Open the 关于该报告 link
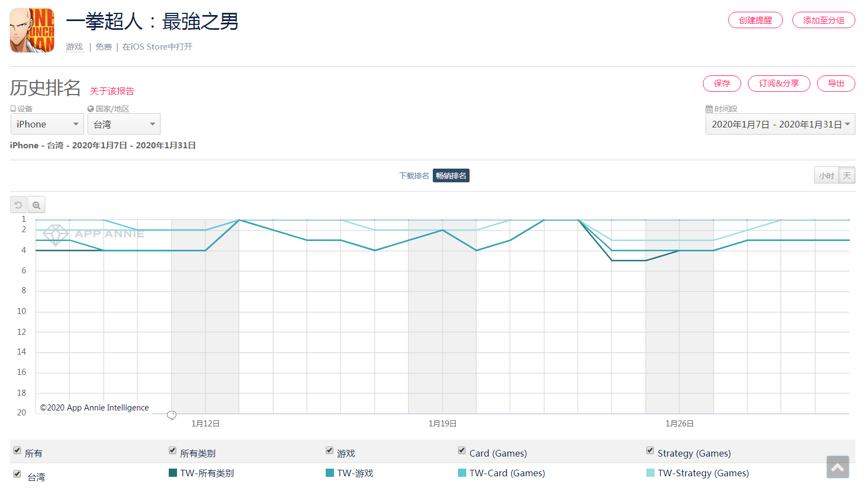Image resolution: width=864 pixels, height=497 pixels. point(112,91)
